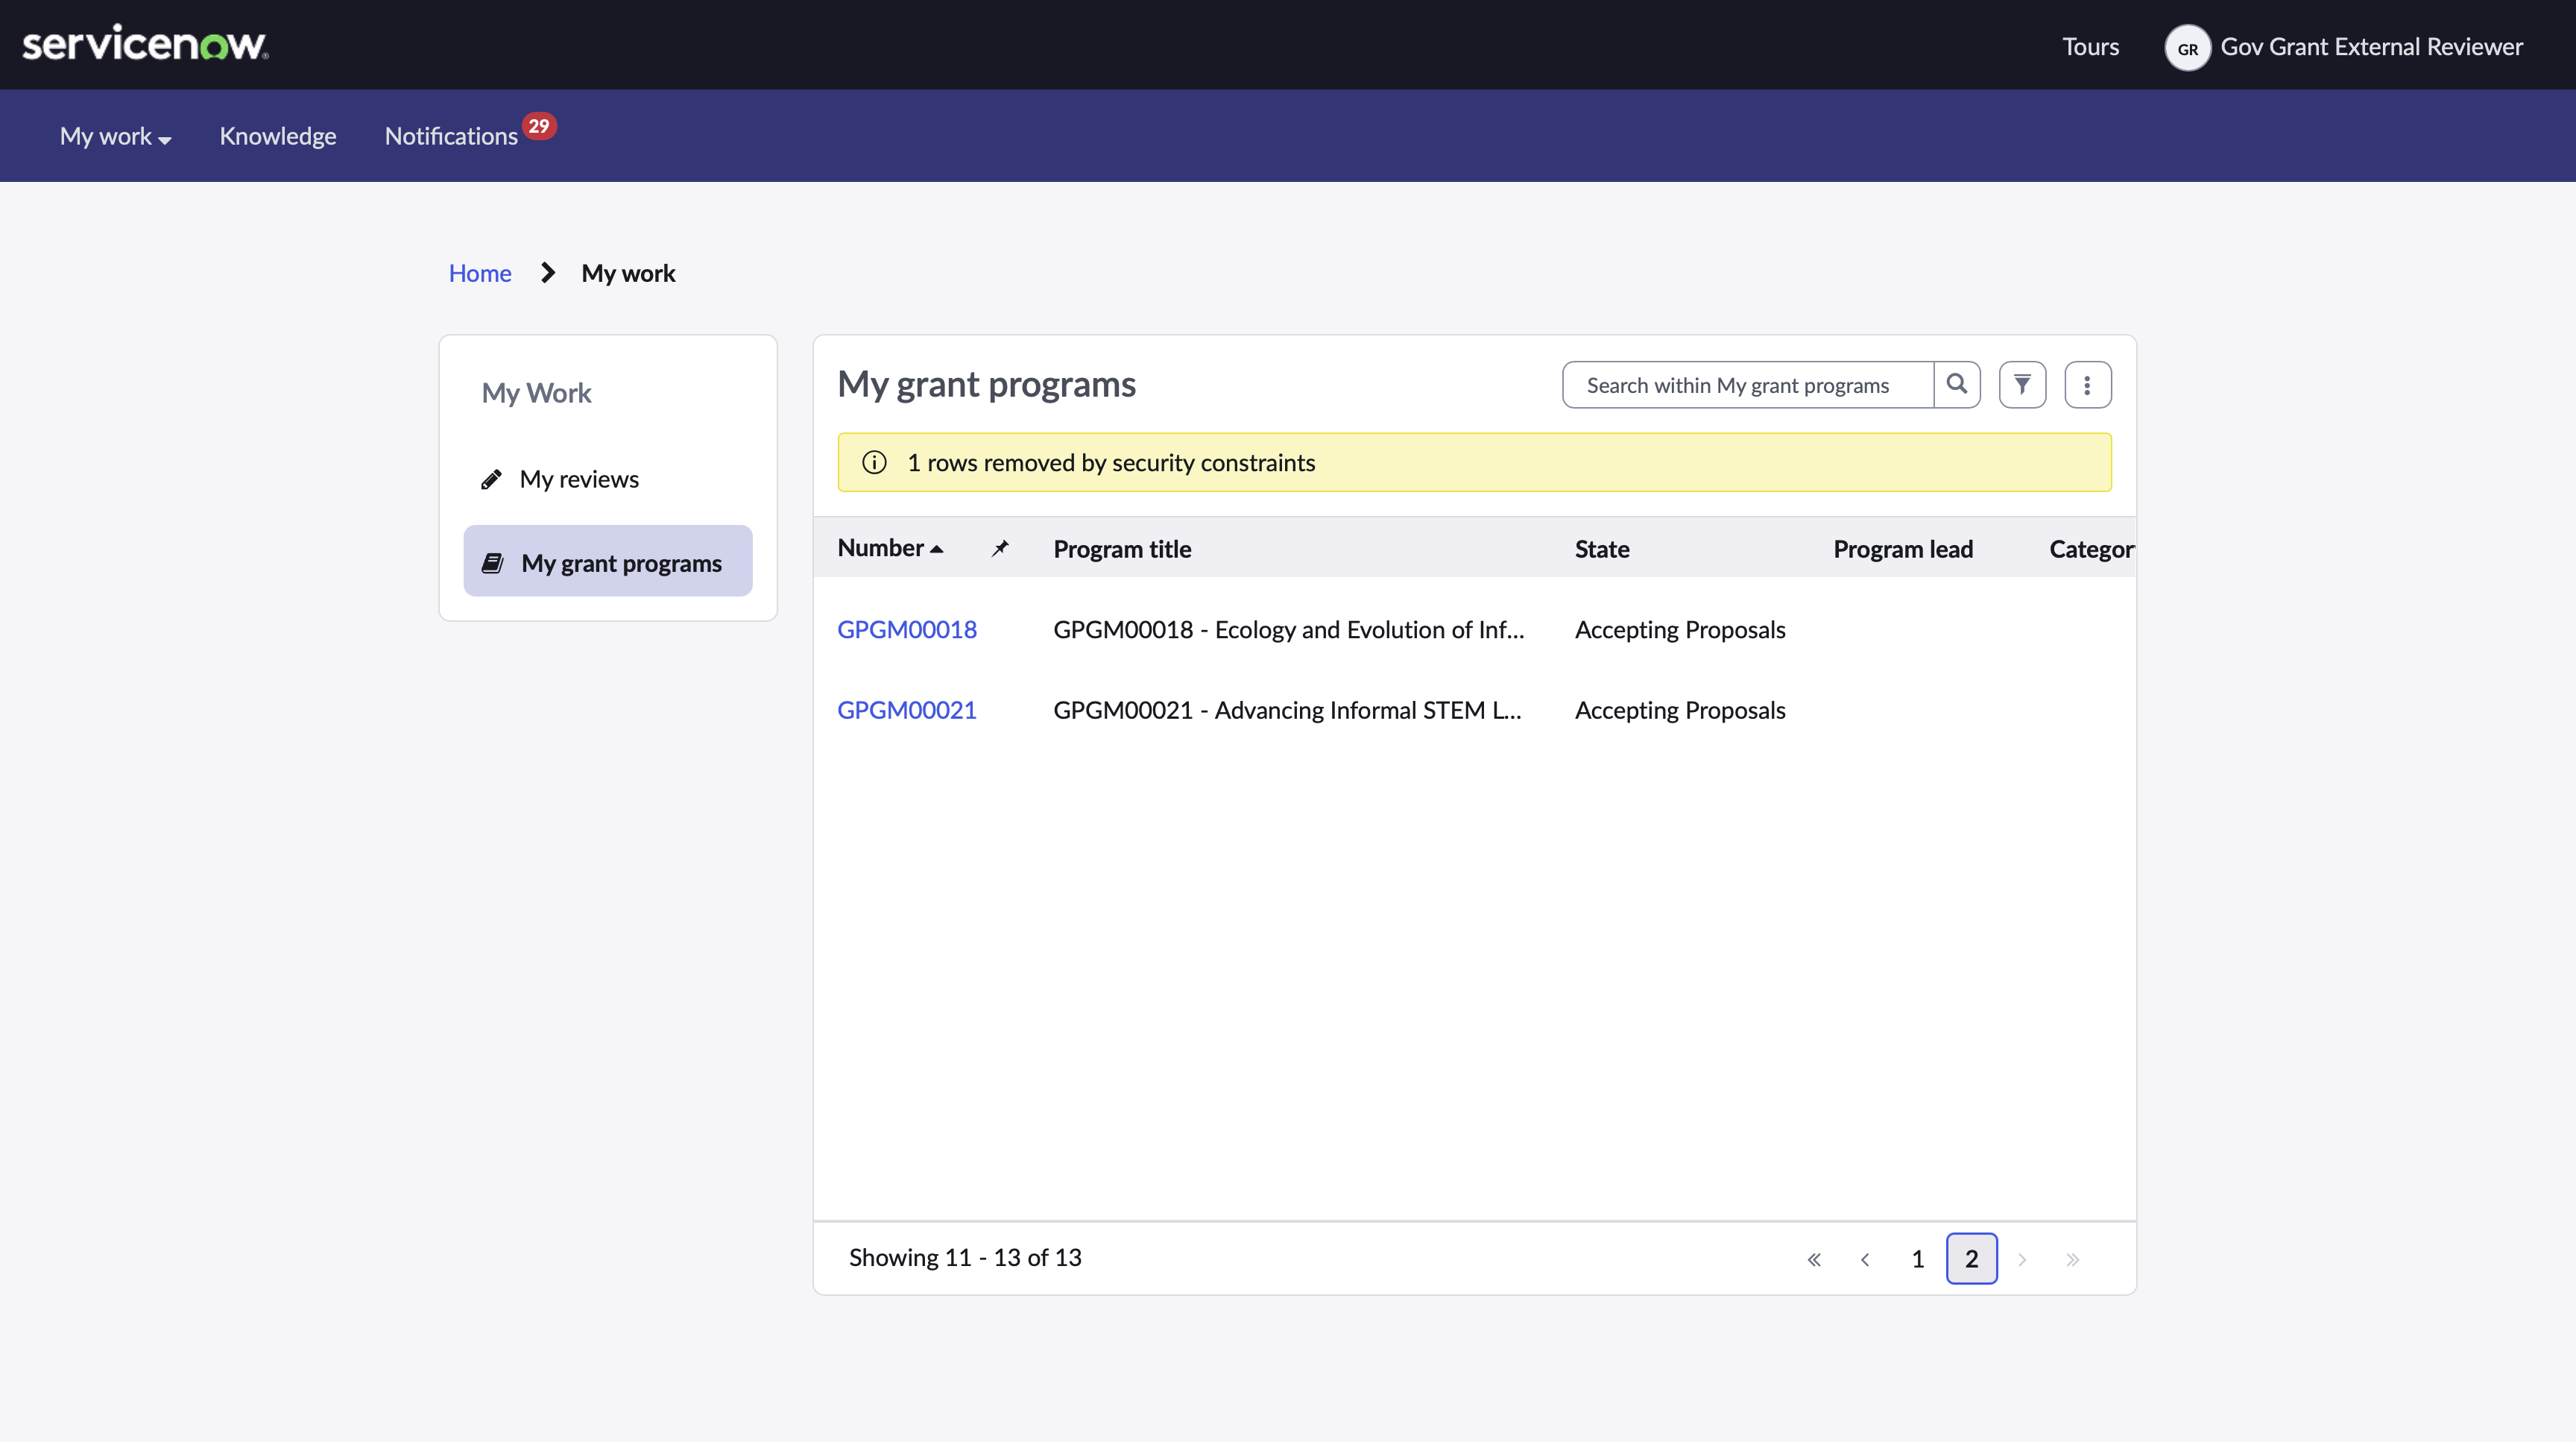The height and width of the screenshot is (1442, 2576).
Task: Go to page 1
Action: pyautogui.click(x=1917, y=1259)
